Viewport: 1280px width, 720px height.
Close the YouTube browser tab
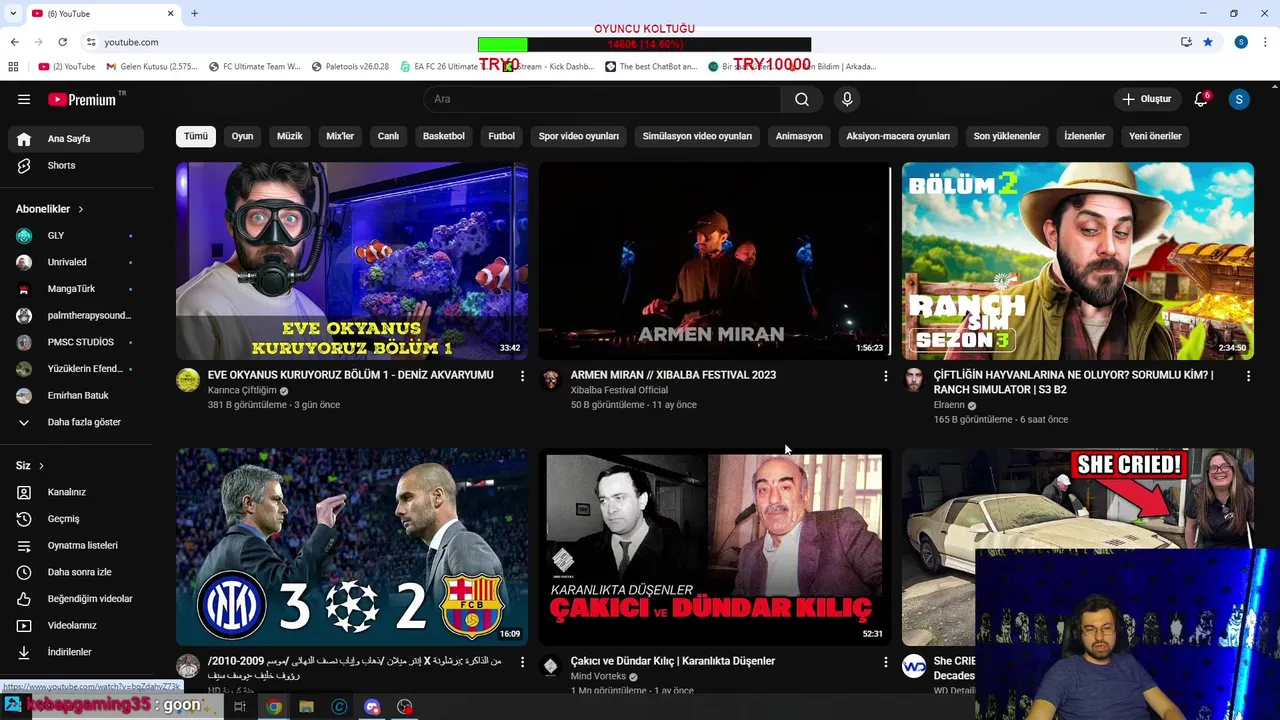170,14
